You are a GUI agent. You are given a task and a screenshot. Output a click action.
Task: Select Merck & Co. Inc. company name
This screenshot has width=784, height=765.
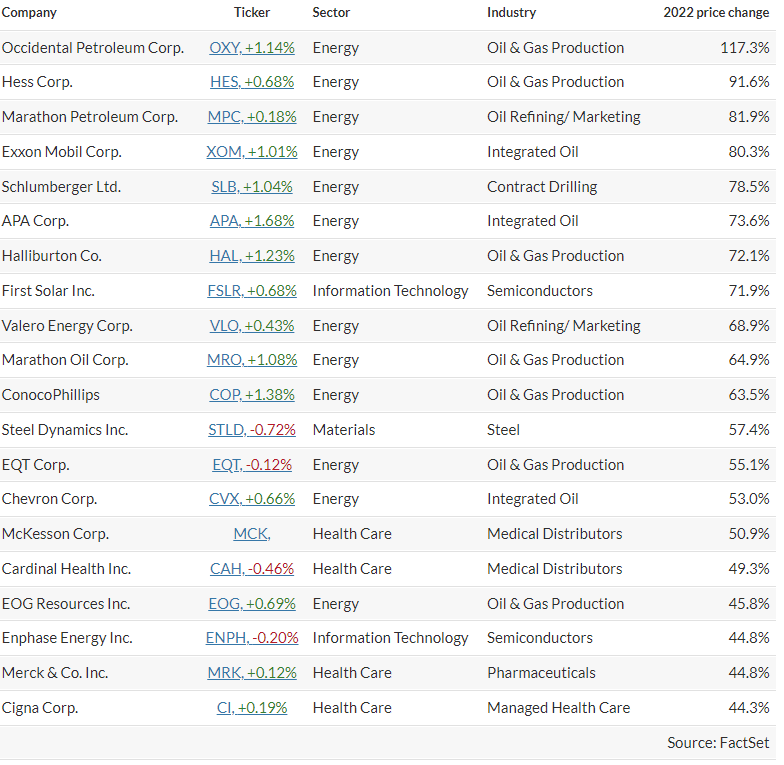coord(54,673)
